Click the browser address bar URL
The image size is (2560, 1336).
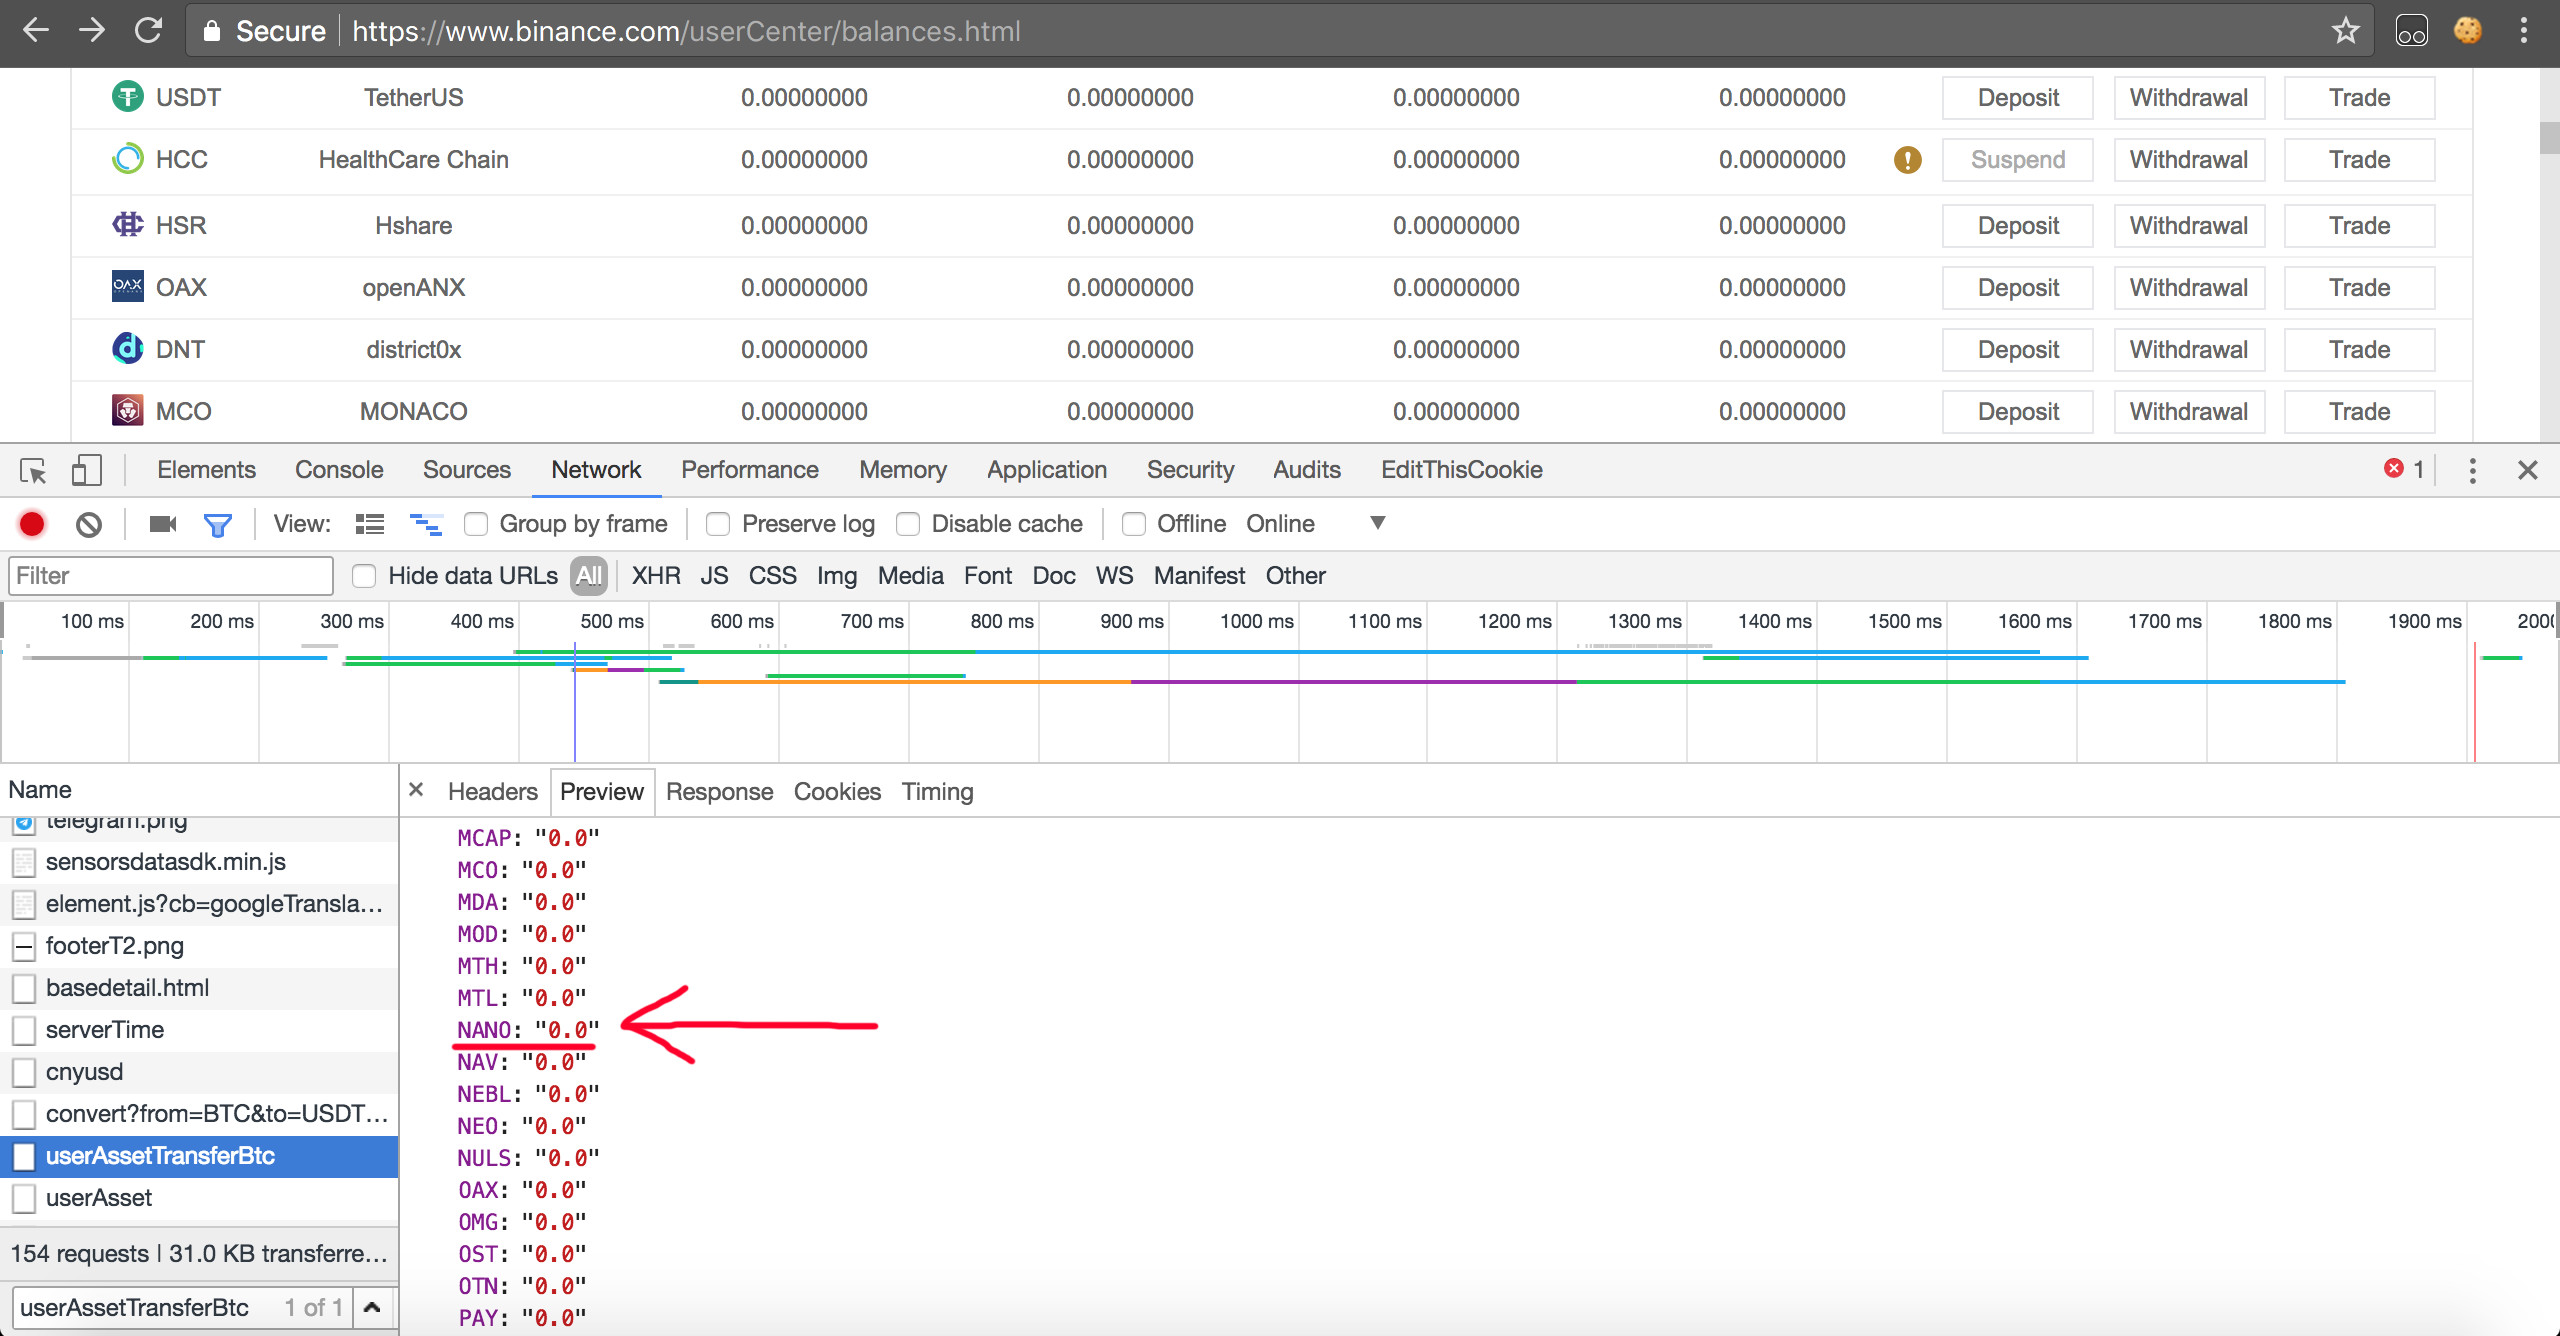[x=686, y=31]
